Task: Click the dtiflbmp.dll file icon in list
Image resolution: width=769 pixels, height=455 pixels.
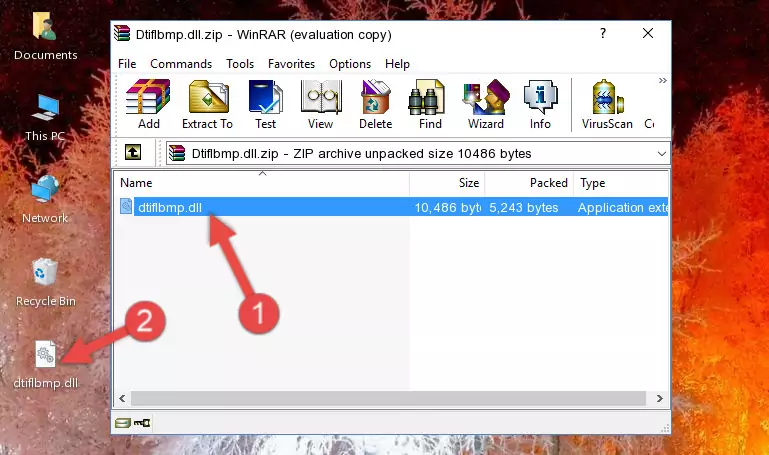Action: tap(126, 206)
